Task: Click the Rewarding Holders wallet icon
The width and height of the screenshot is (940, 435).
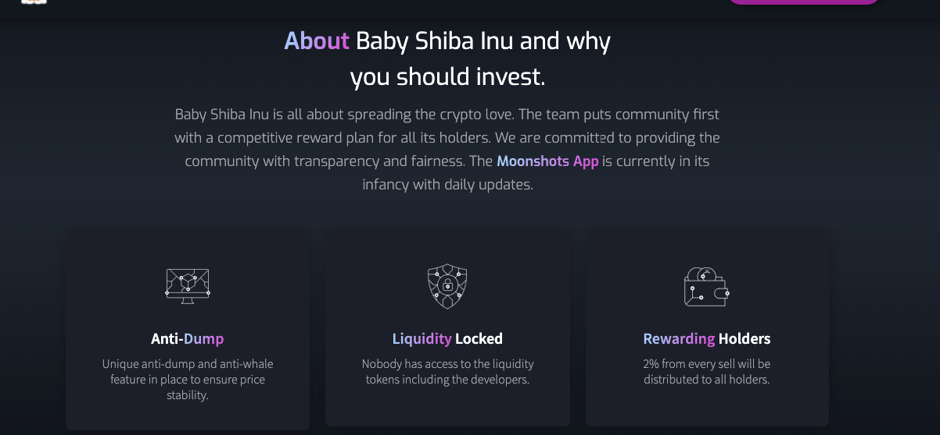Action: (x=707, y=286)
